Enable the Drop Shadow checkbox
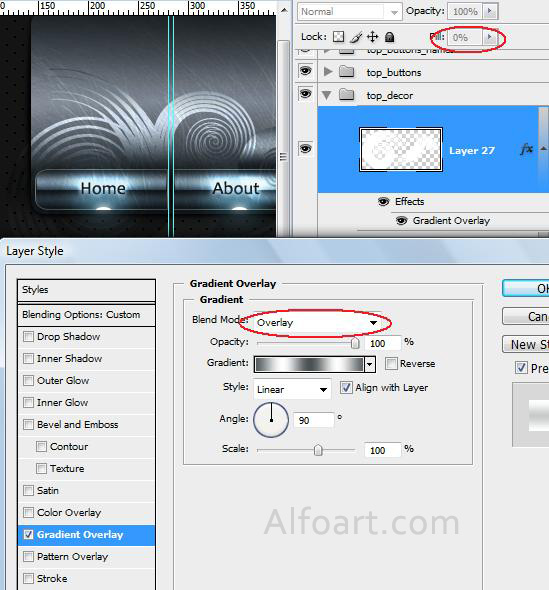549x590 pixels. tap(29, 336)
